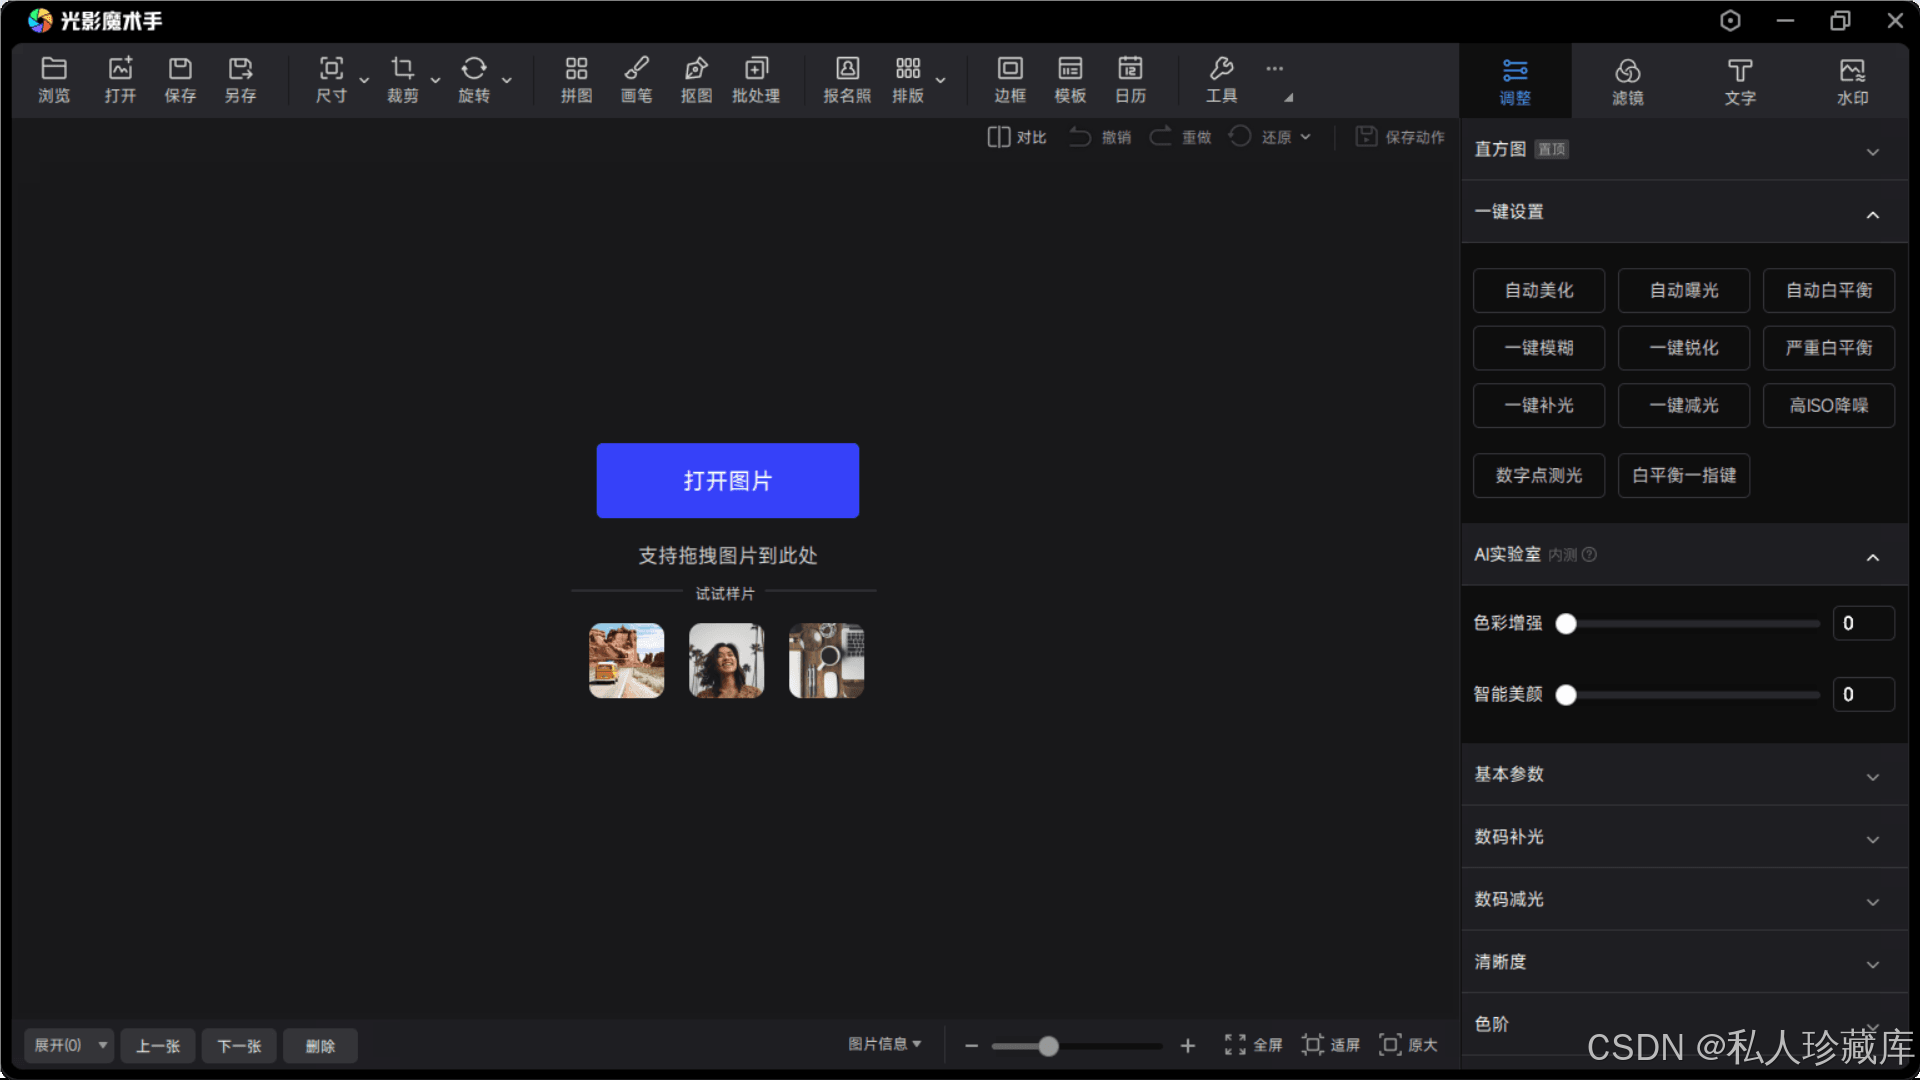Image resolution: width=1920 pixels, height=1080 pixels.
Task: Switch to the 水印 watermark tab
Action: coord(1852,81)
